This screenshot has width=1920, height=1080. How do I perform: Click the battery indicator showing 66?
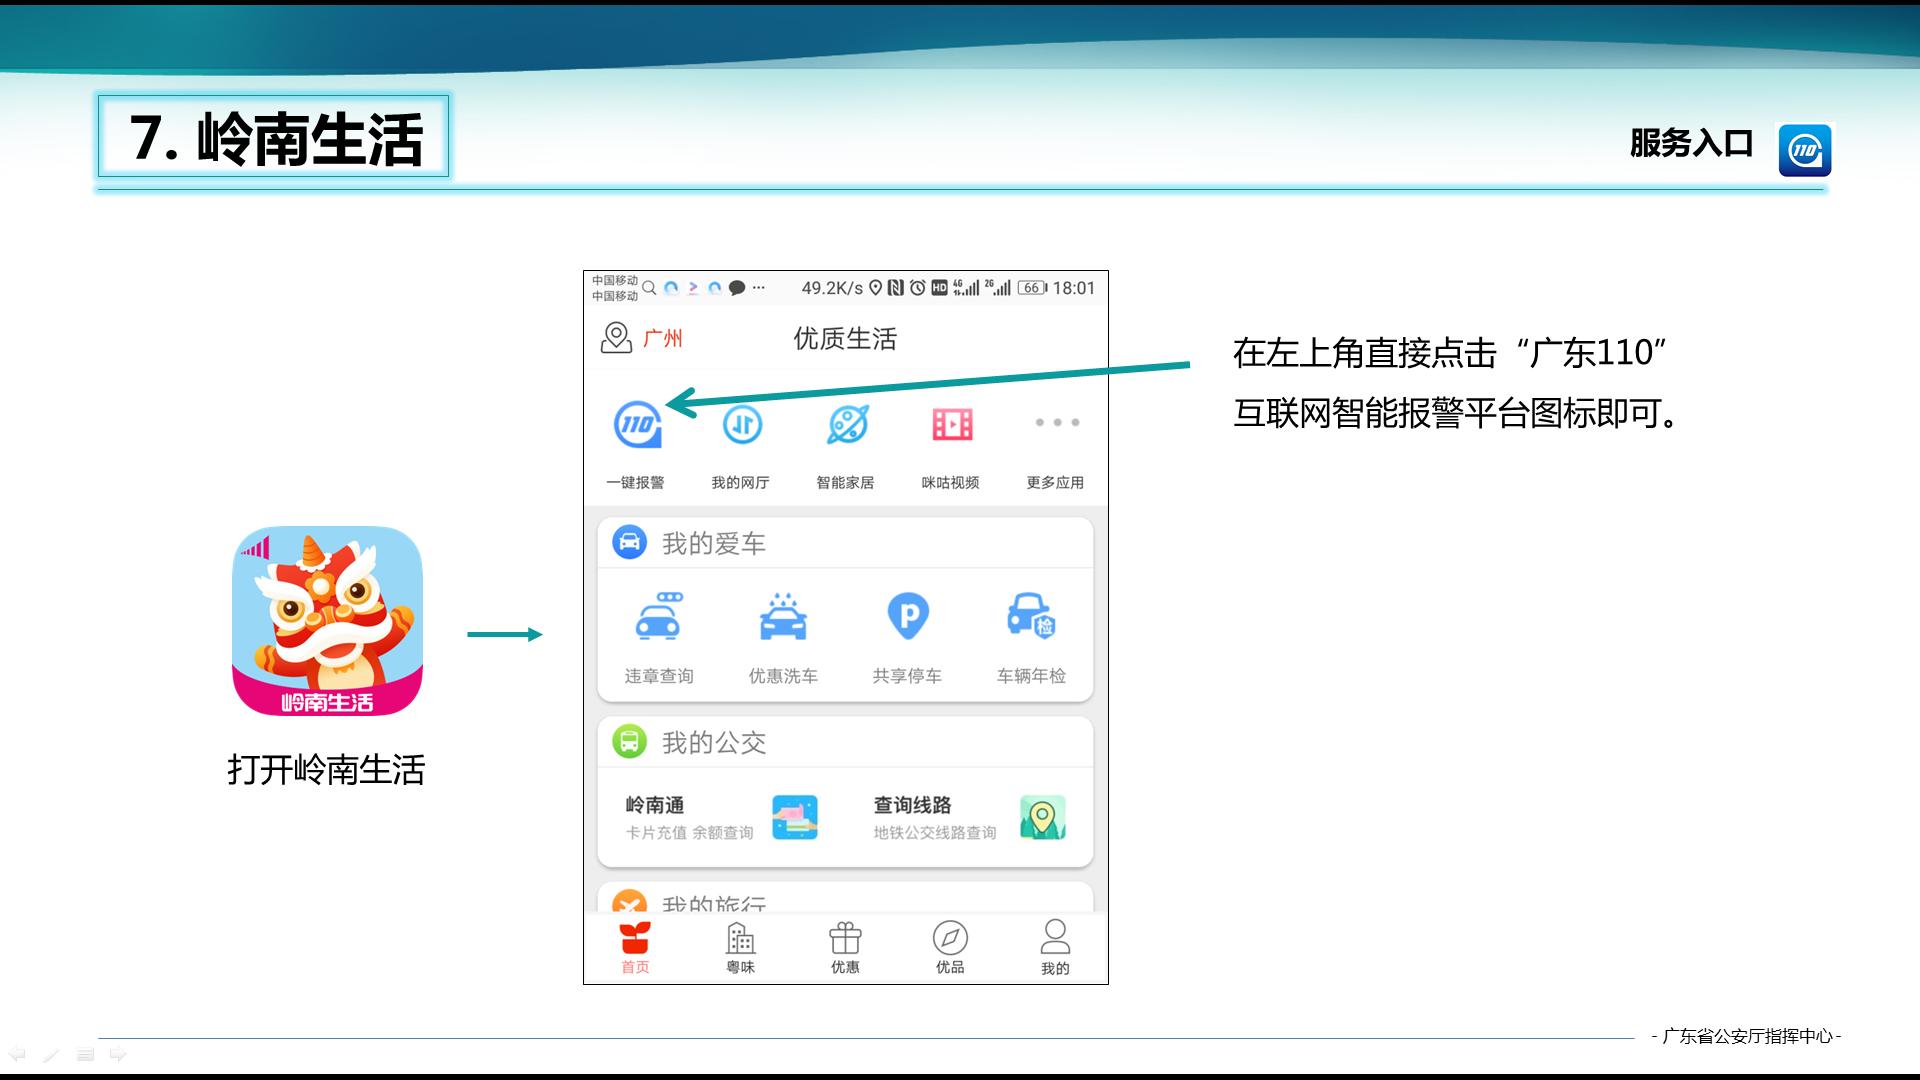(1033, 288)
